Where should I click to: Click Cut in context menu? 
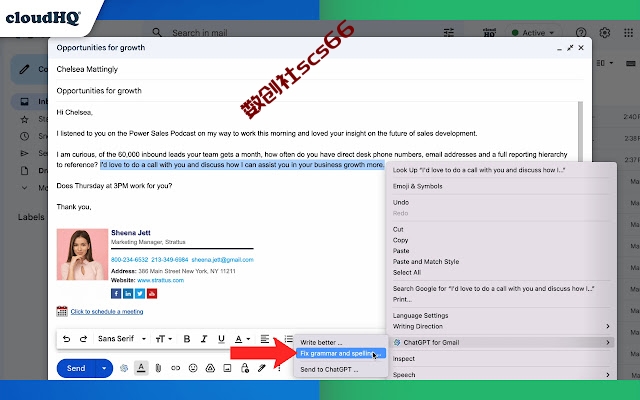tap(398, 229)
